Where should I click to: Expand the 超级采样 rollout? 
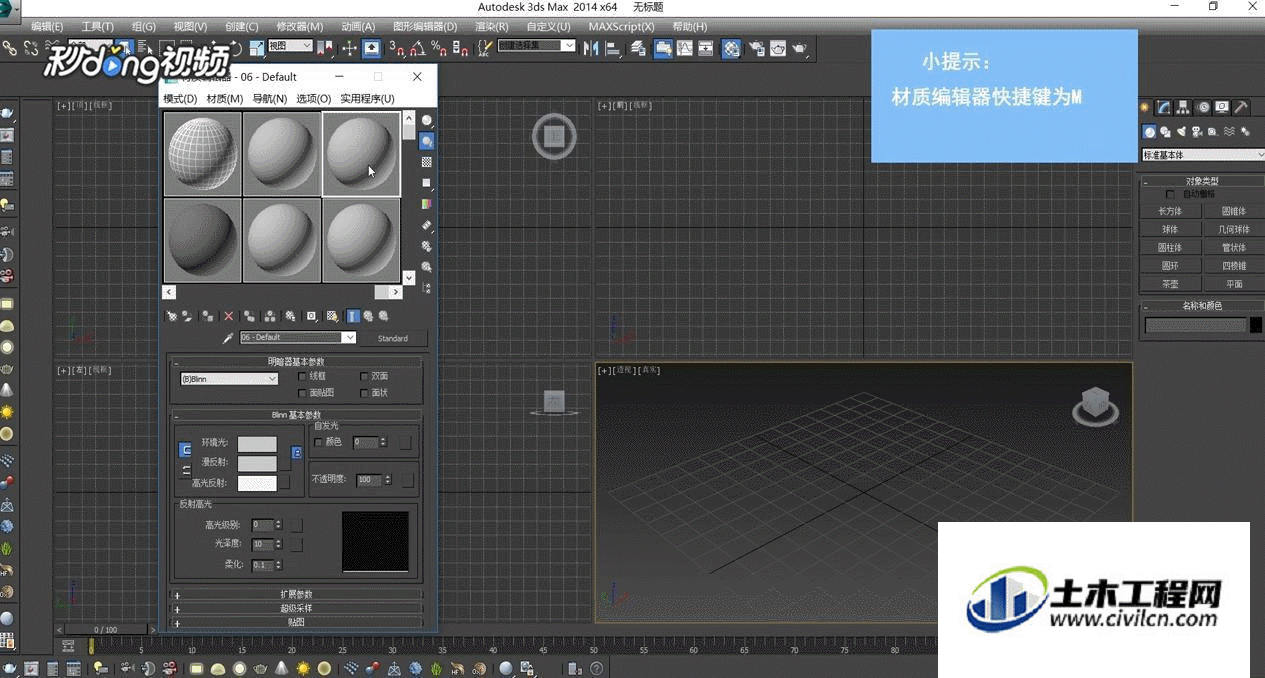pyautogui.click(x=297, y=608)
